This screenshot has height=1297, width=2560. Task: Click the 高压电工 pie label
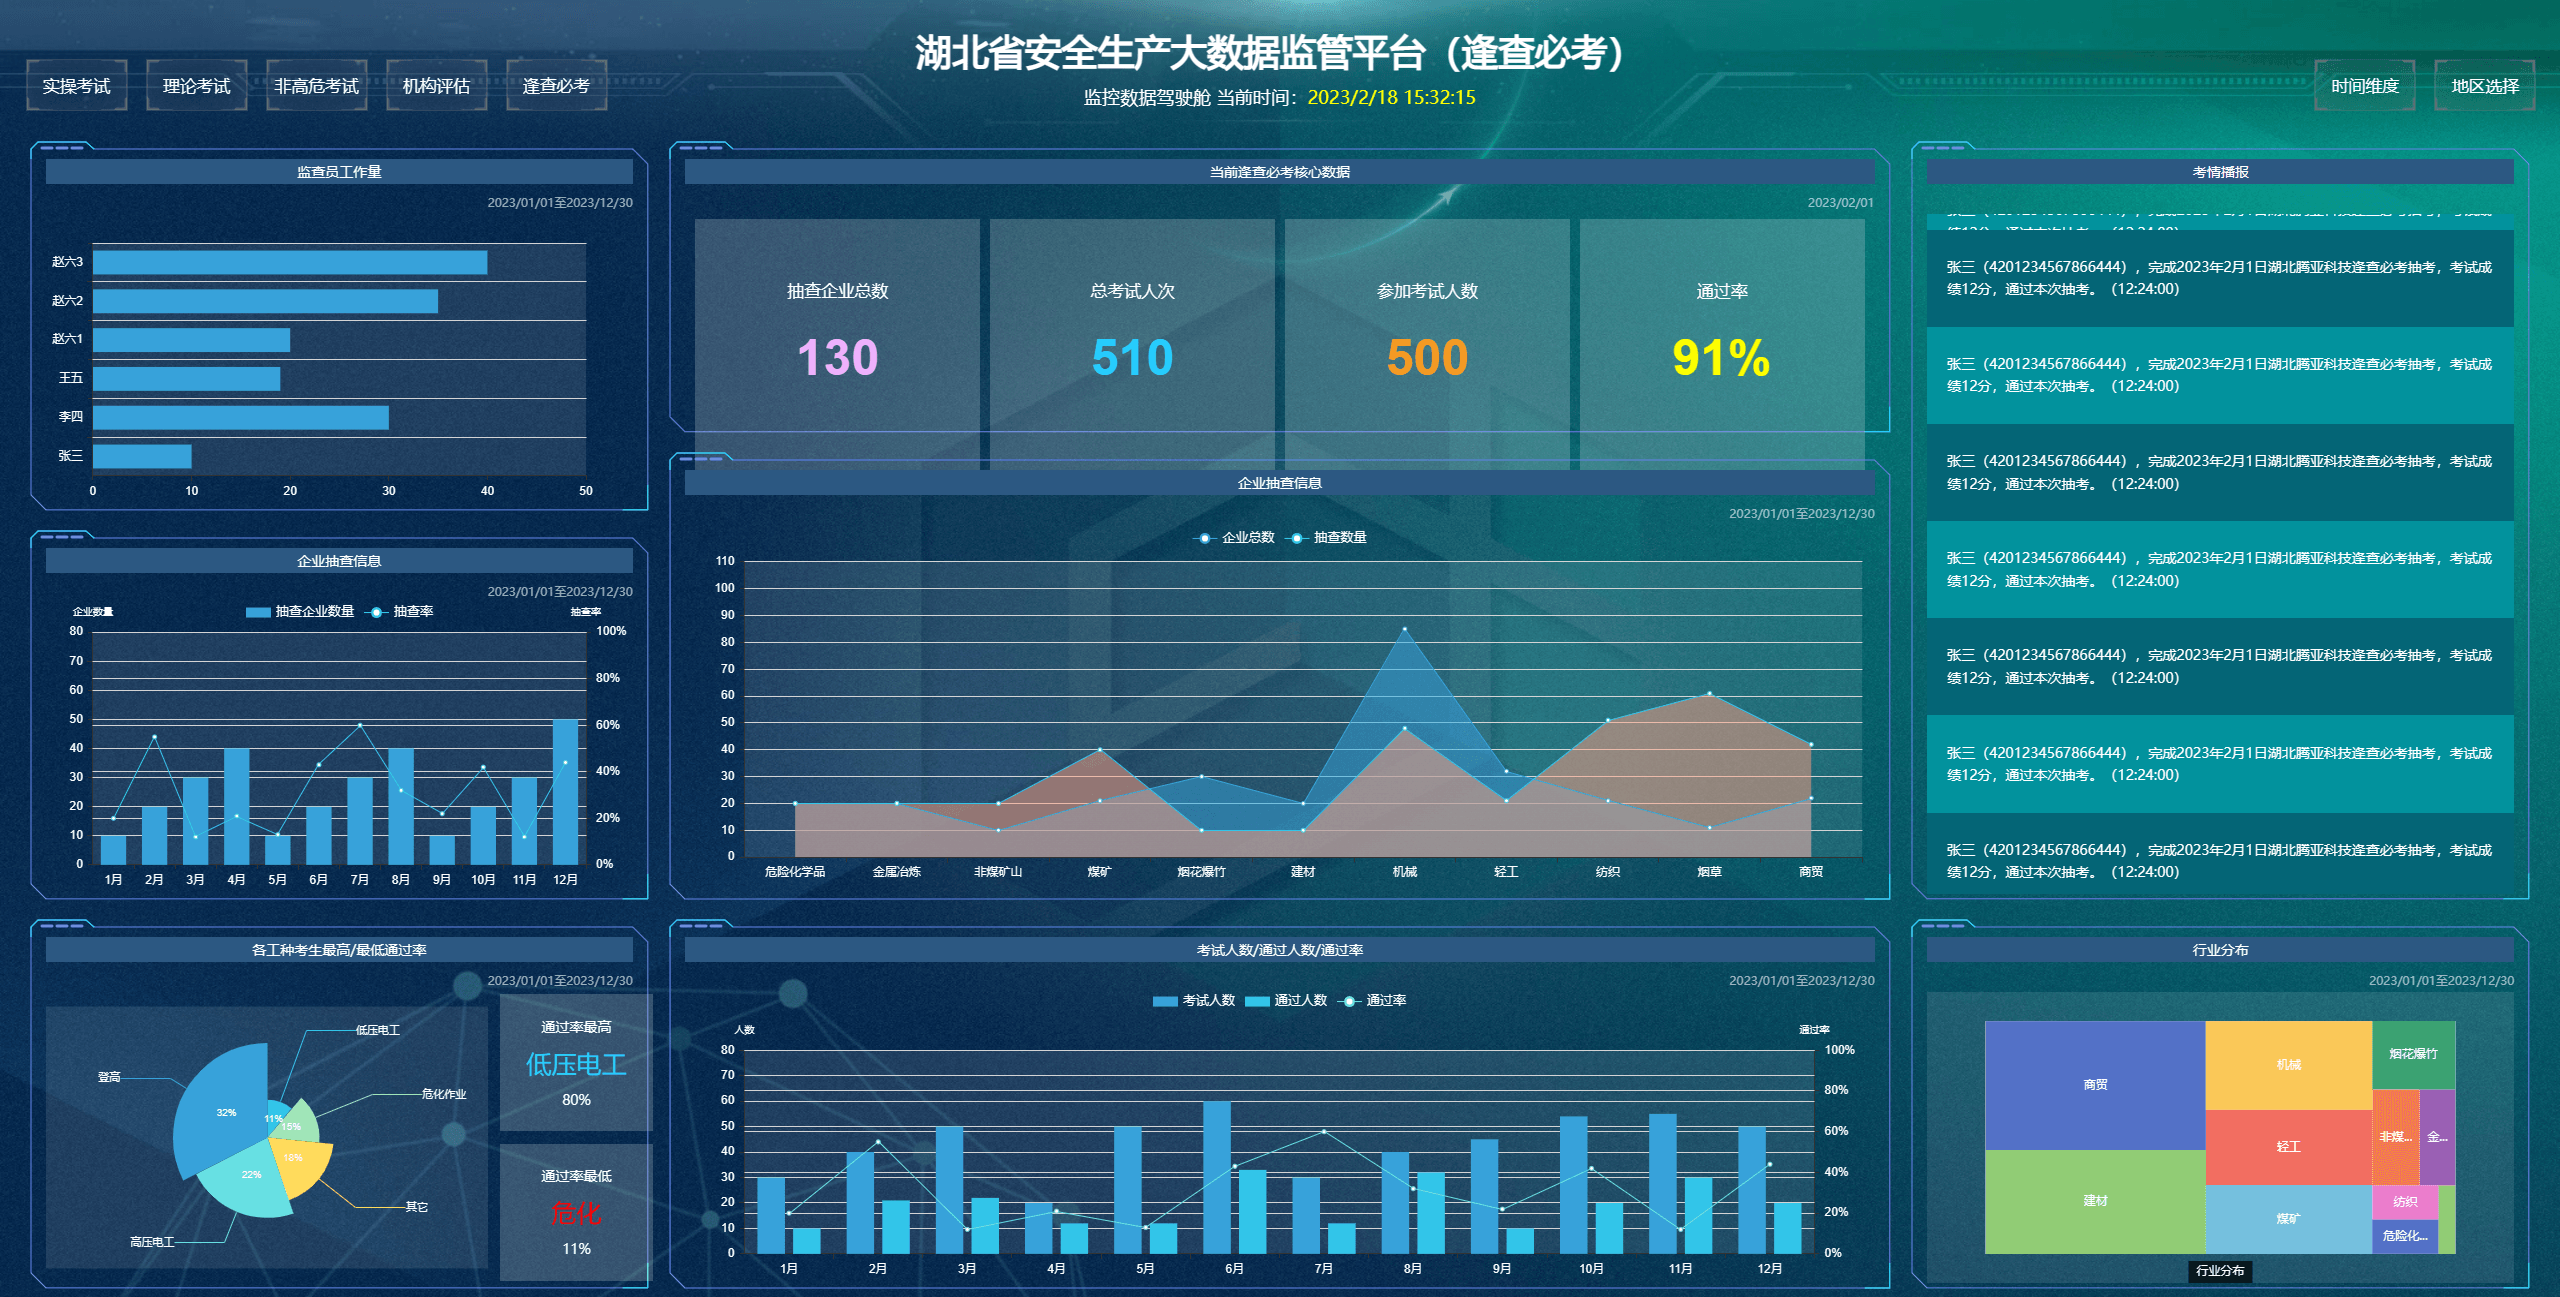click(x=152, y=1242)
